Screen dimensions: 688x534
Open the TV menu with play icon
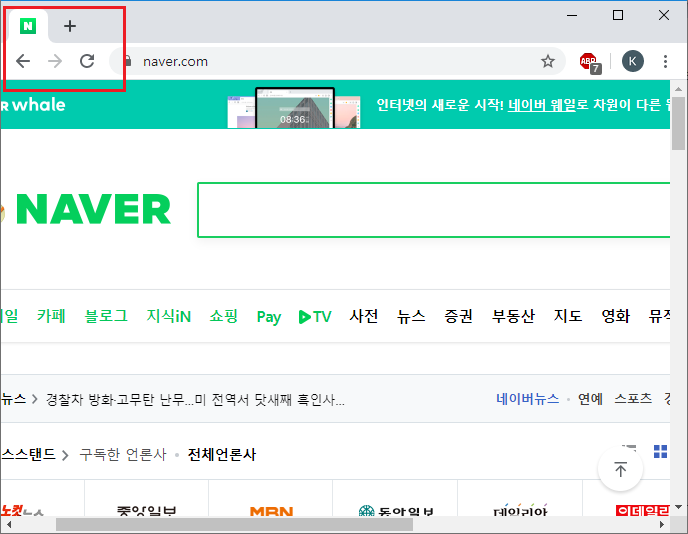pos(315,316)
